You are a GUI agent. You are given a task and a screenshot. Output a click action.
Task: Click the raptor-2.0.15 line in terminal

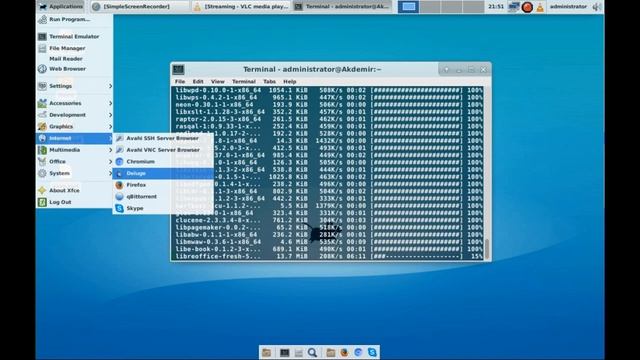pos(329,119)
